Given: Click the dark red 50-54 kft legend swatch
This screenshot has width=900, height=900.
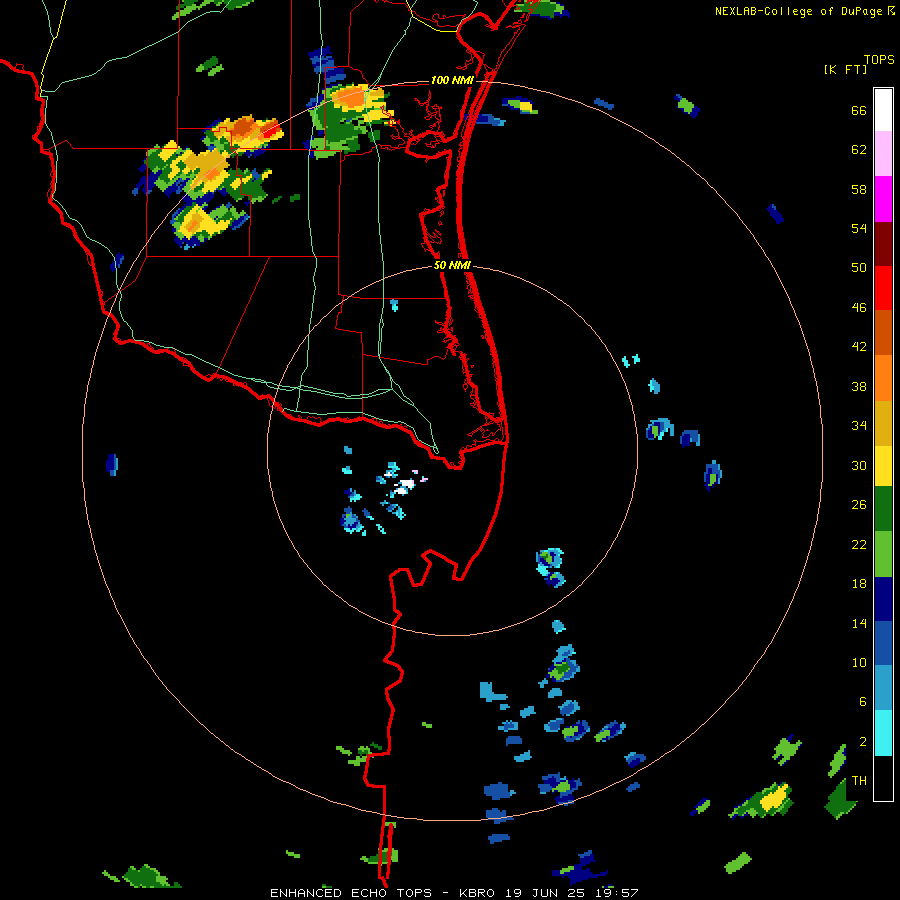Looking at the screenshot, I should click(x=883, y=243).
